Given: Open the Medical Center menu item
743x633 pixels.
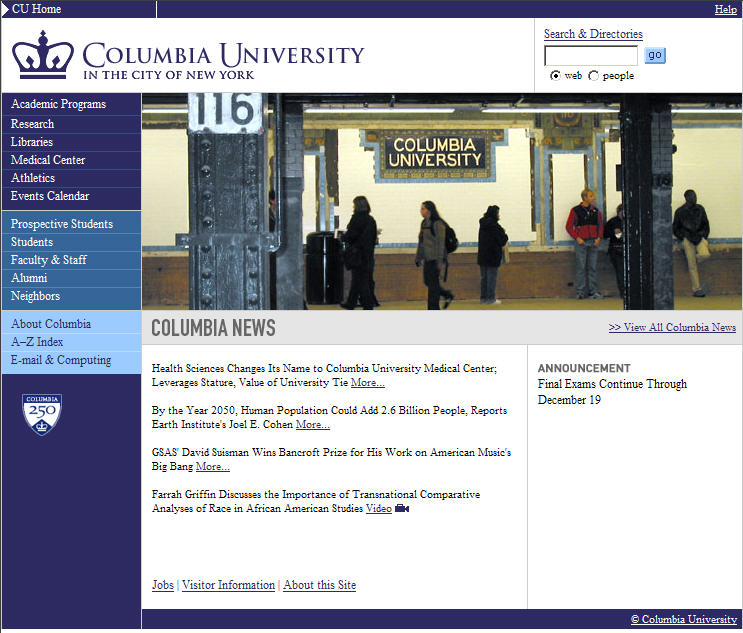Looking at the screenshot, I should [48, 160].
